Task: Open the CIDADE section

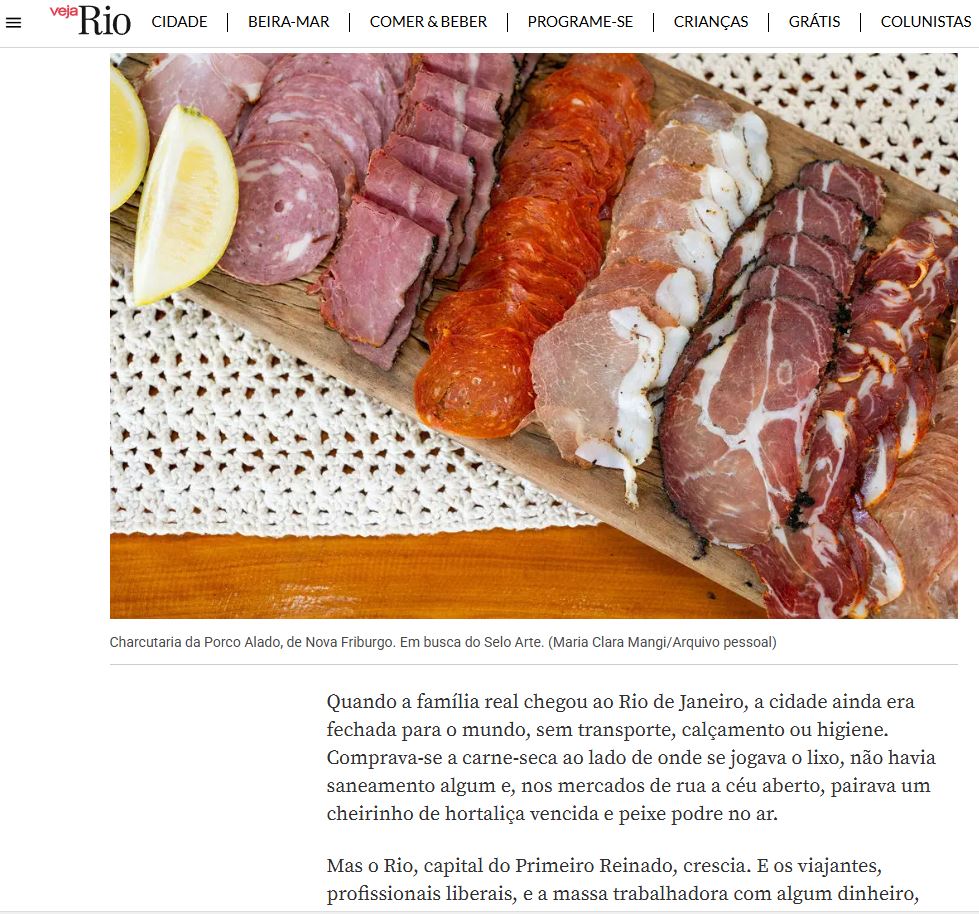Action: 179,22
